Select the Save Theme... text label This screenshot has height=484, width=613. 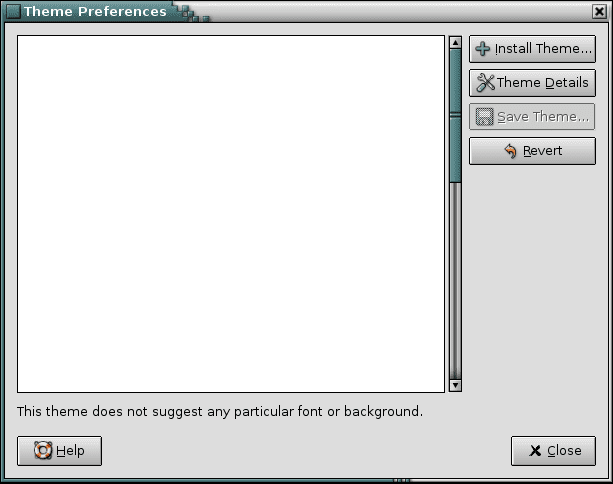(543, 117)
